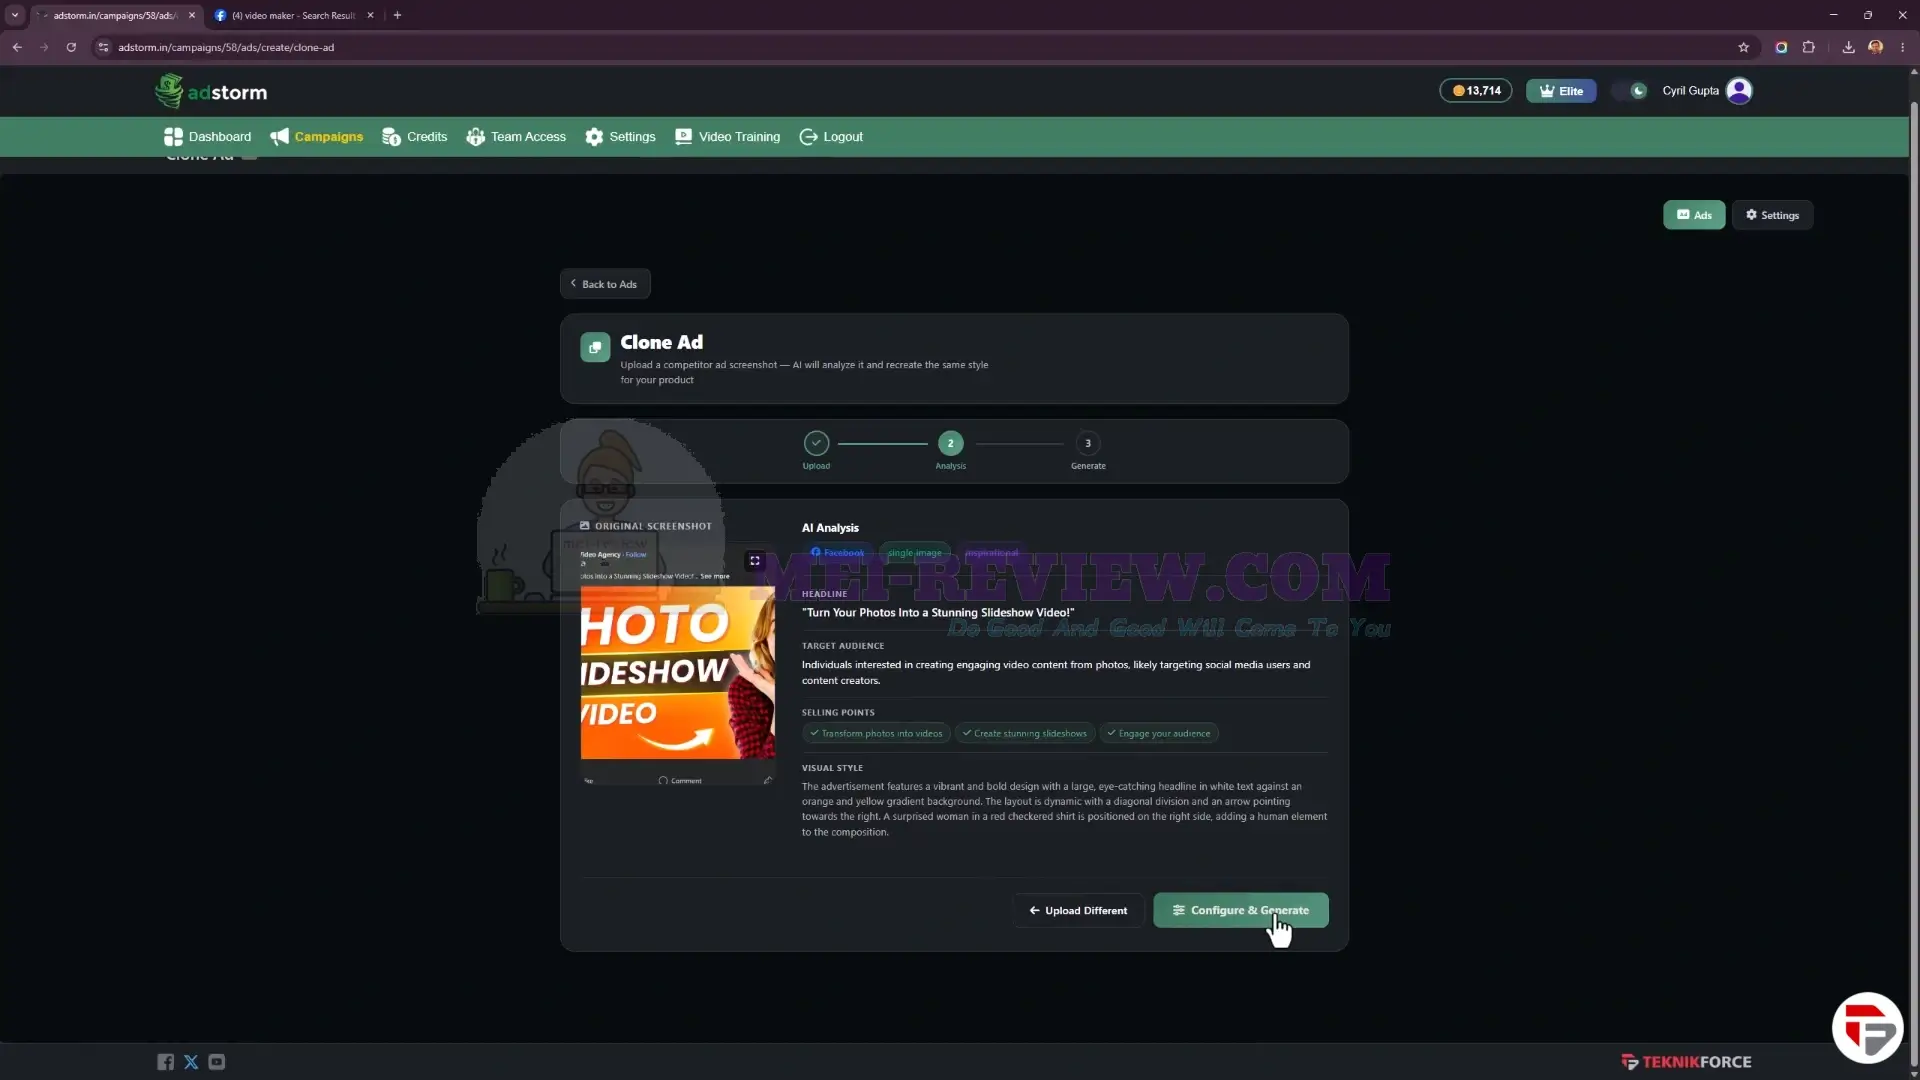This screenshot has width=1920, height=1080.
Task: Open the Cyril Gupta profile avatar
Action: [1739, 91]
